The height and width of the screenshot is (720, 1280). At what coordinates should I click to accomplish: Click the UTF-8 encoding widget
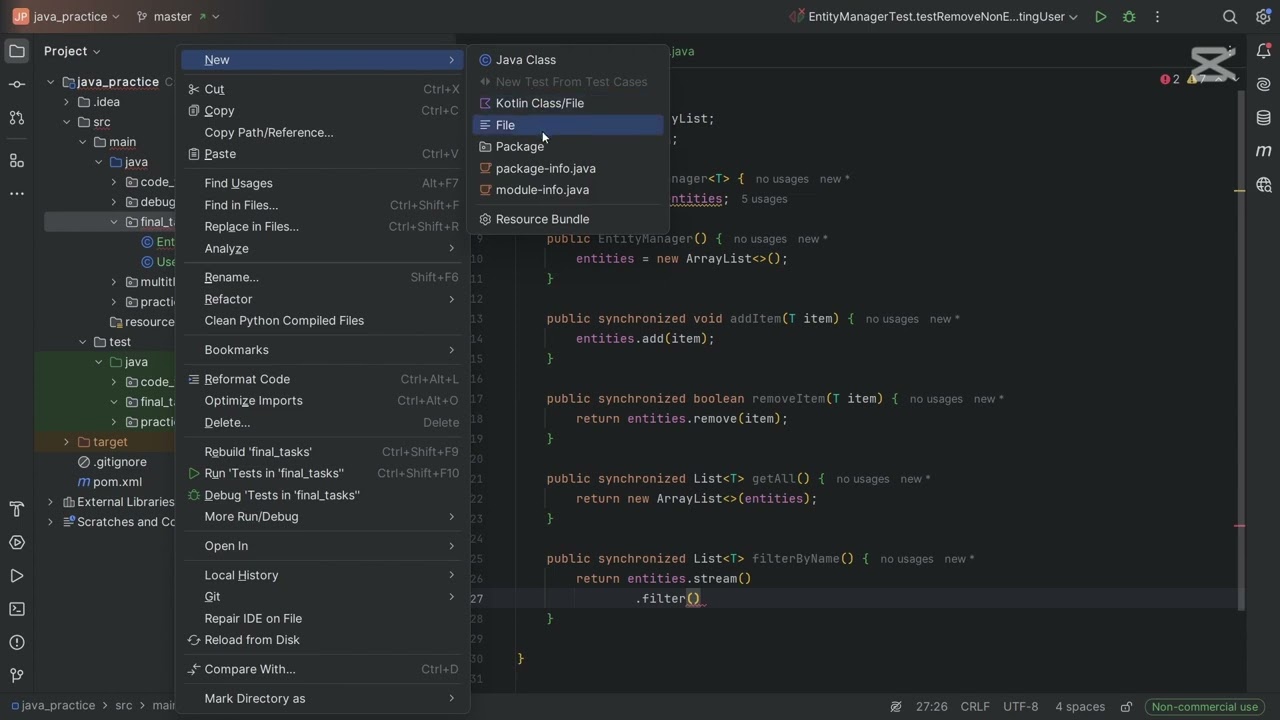pyautogui.click(x=1020, y=707)
